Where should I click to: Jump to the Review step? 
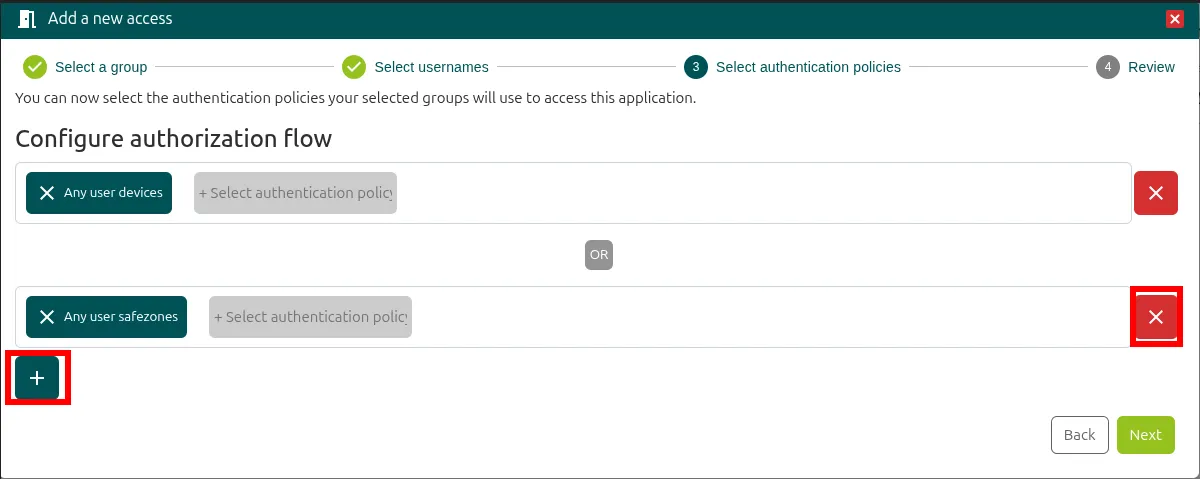pos(1135,67)
